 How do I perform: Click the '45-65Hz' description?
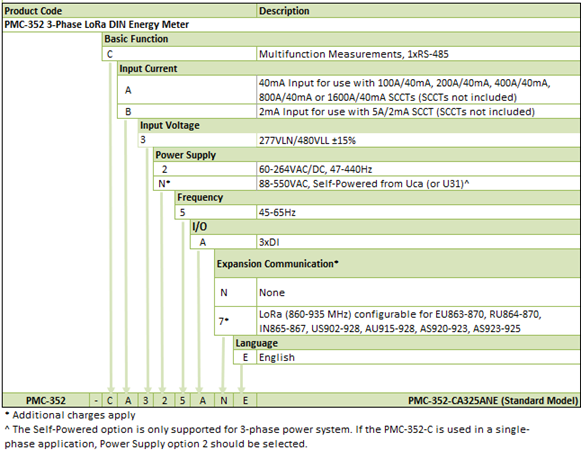click(277, 212)
